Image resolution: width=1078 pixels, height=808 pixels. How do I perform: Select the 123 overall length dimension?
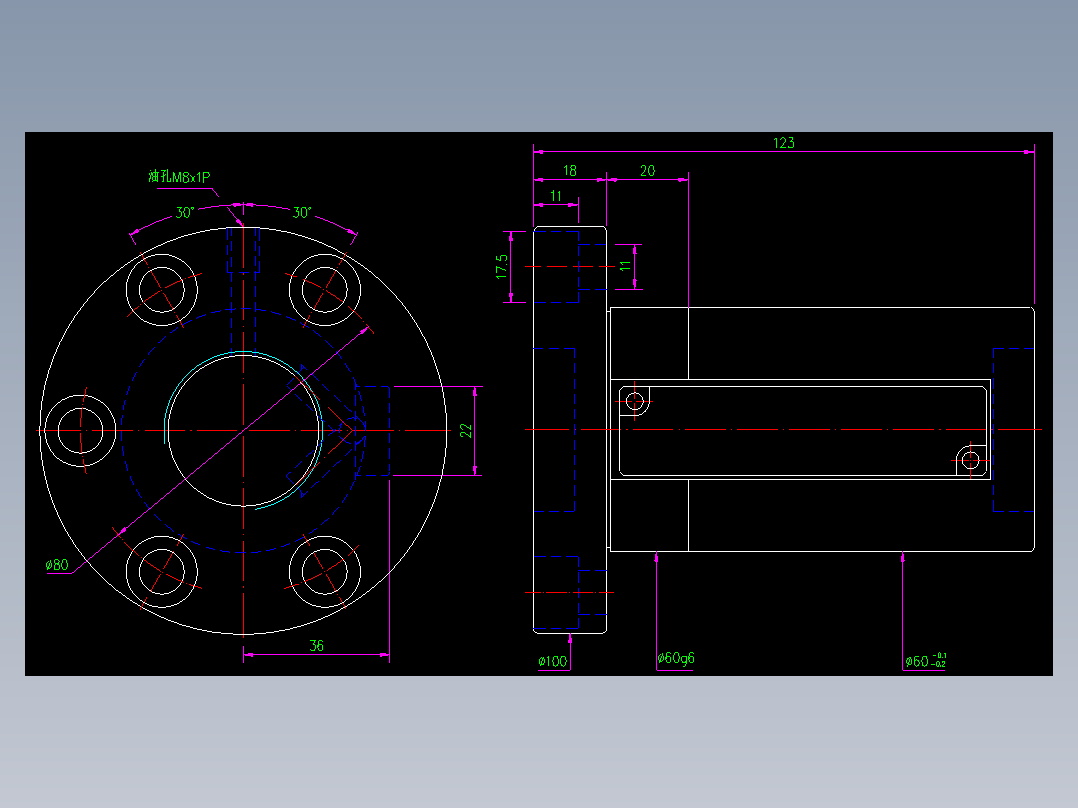click(784, 143)
